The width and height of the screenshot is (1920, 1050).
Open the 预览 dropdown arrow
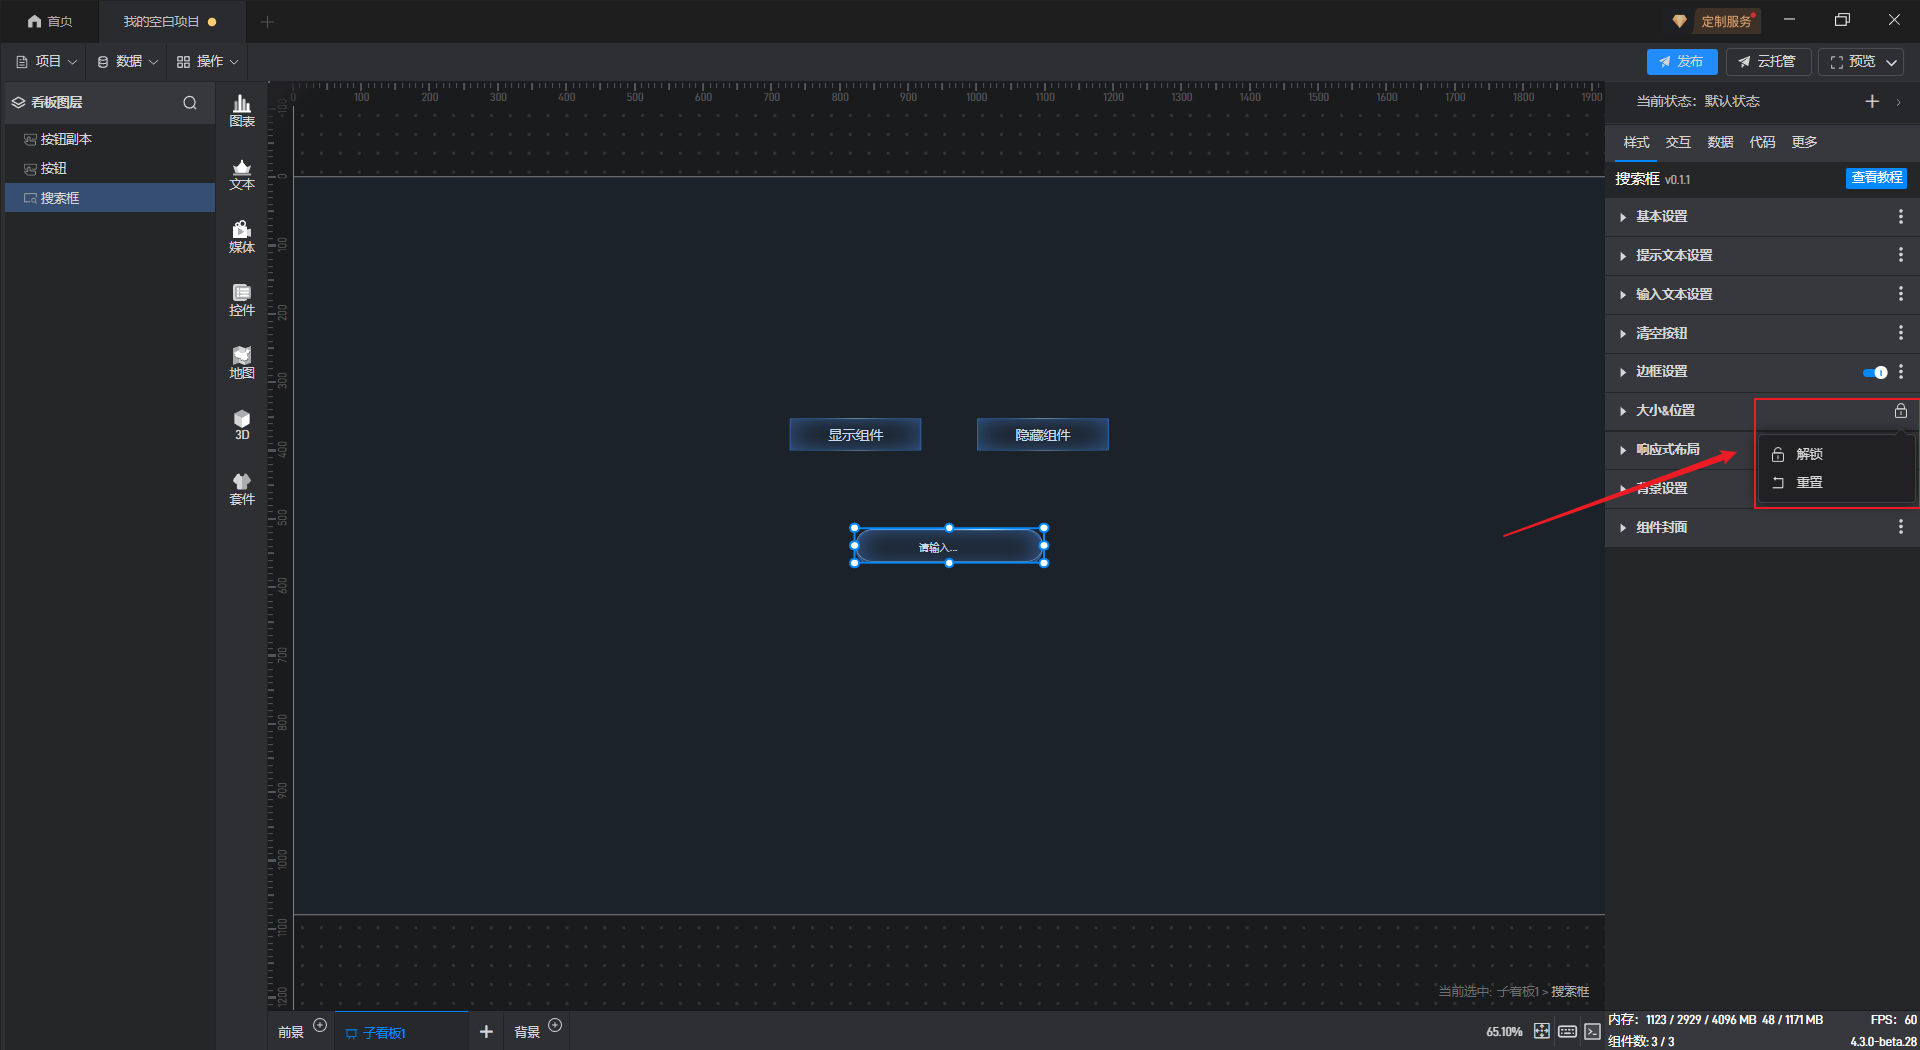[1891, 62]
